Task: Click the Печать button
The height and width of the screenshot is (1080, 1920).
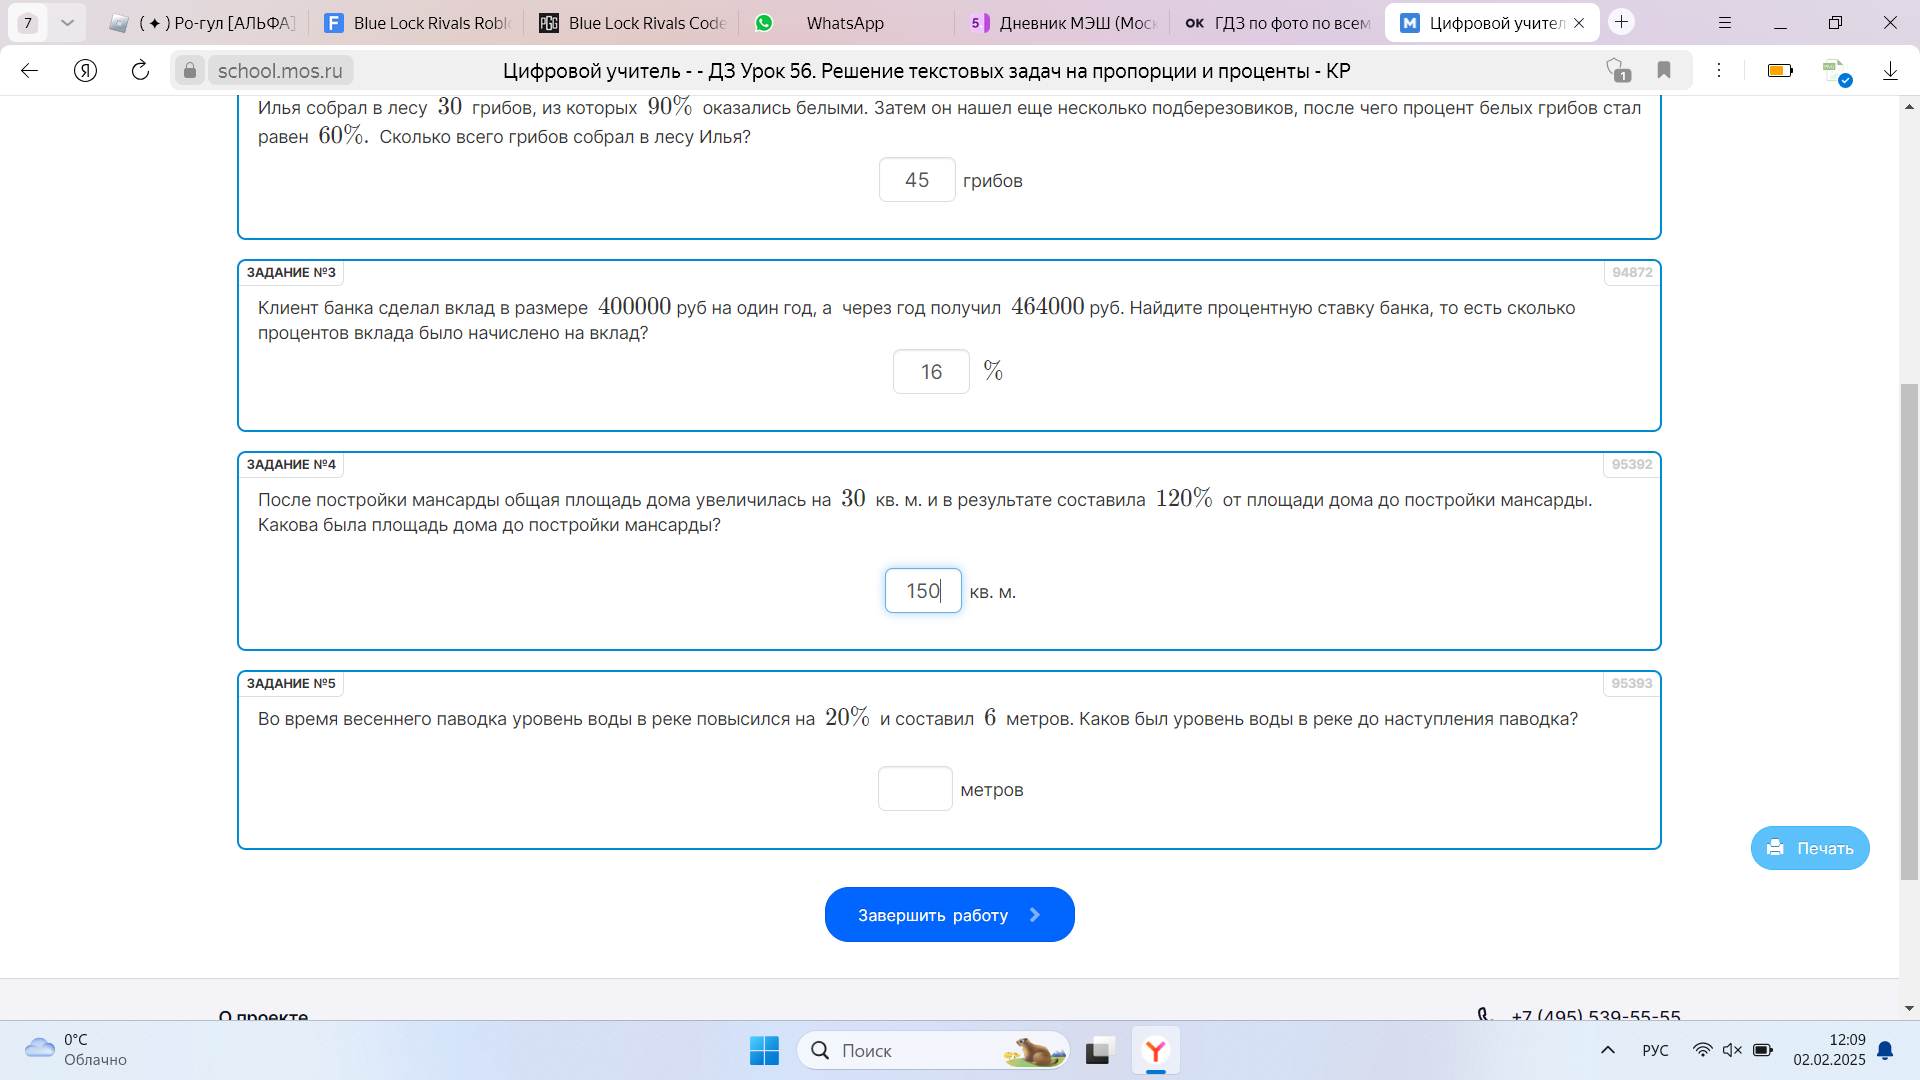Action: [x=1810, y=848]
